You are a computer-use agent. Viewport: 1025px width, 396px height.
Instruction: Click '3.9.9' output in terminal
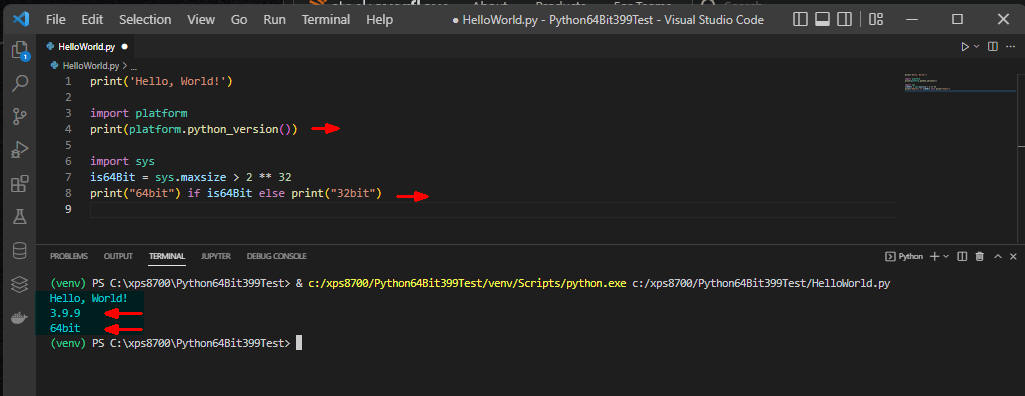click(x=65, y=313)
